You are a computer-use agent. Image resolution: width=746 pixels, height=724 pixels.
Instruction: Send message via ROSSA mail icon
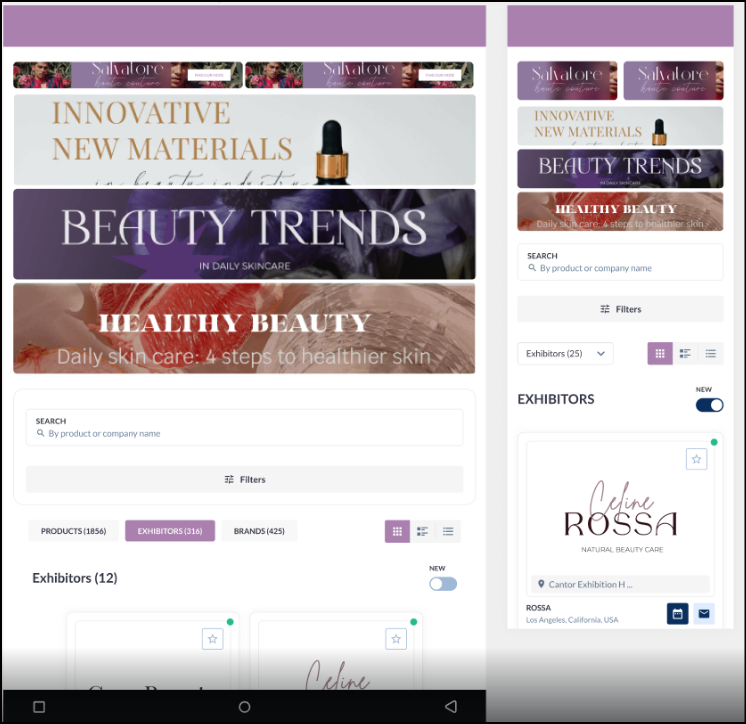[704, 614]
